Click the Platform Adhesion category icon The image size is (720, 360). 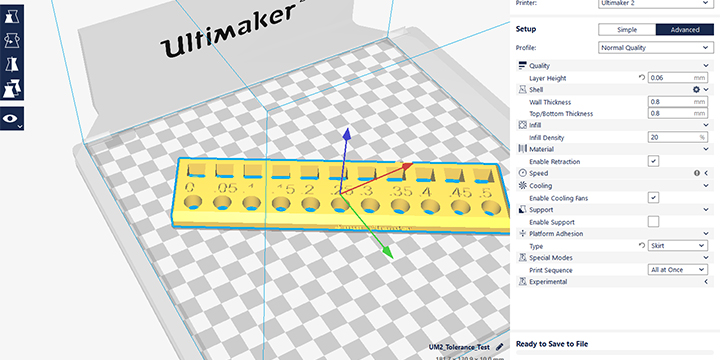pos(522,234)
